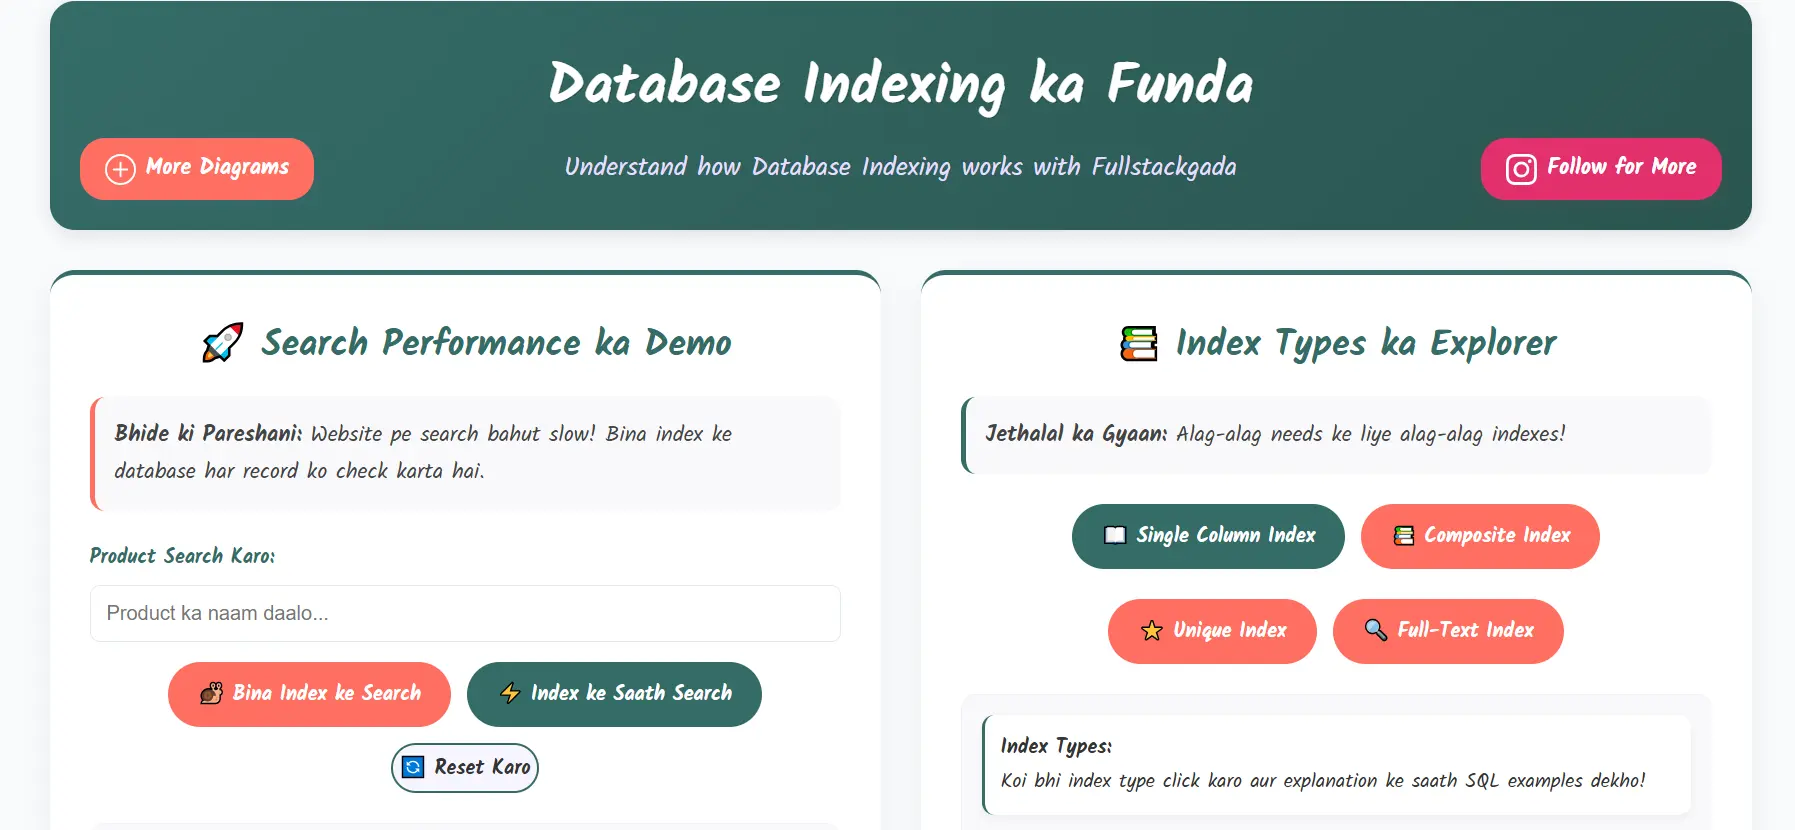Click the Reset Karo button
This screenshot has width=1795, height=830.
coord(465,768)
